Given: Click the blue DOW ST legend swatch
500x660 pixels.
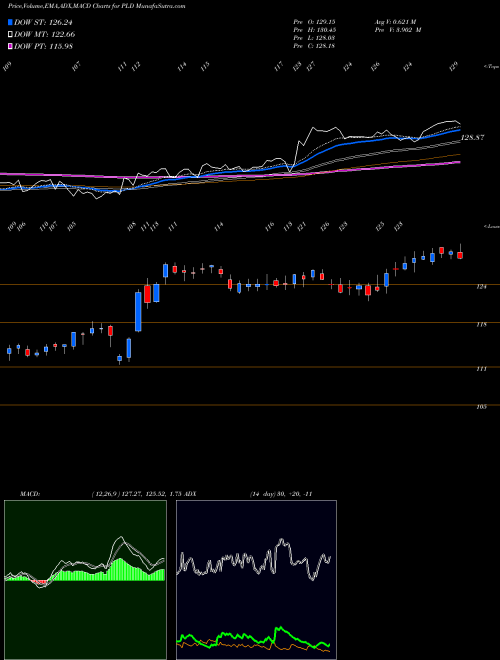Looking at the screenshot, I should click(x=10, y=22).
